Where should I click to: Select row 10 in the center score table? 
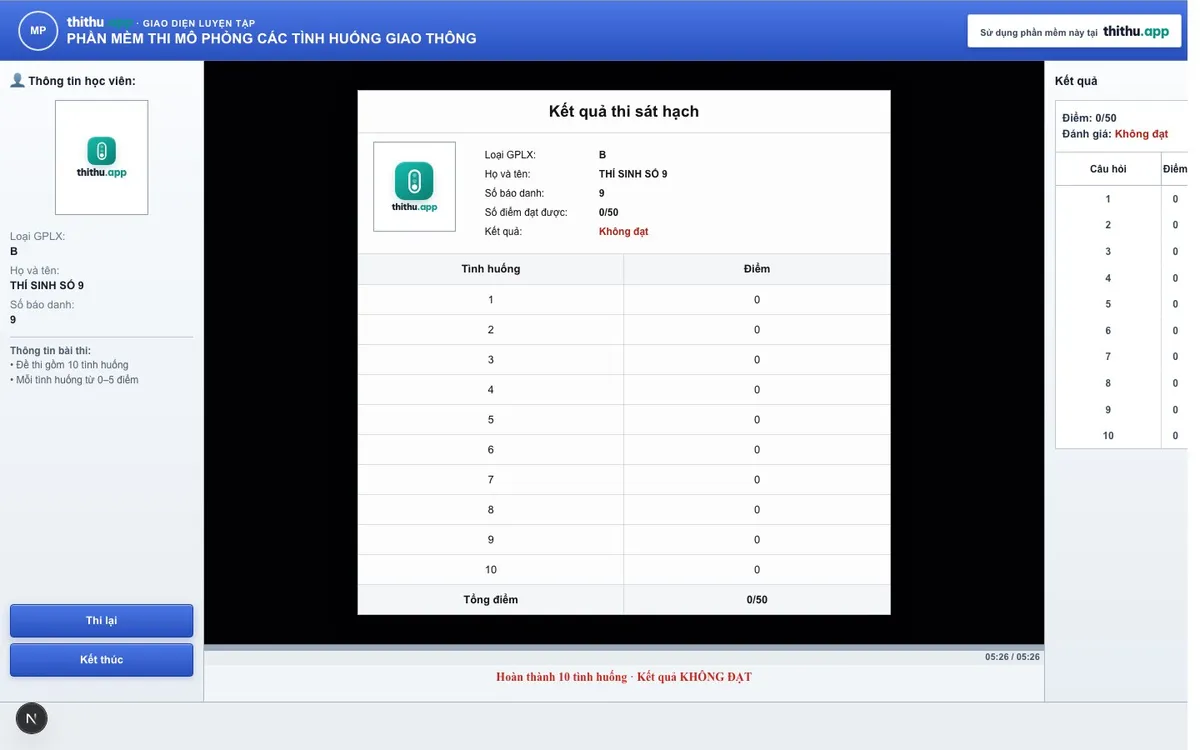(x=624, y=570)
